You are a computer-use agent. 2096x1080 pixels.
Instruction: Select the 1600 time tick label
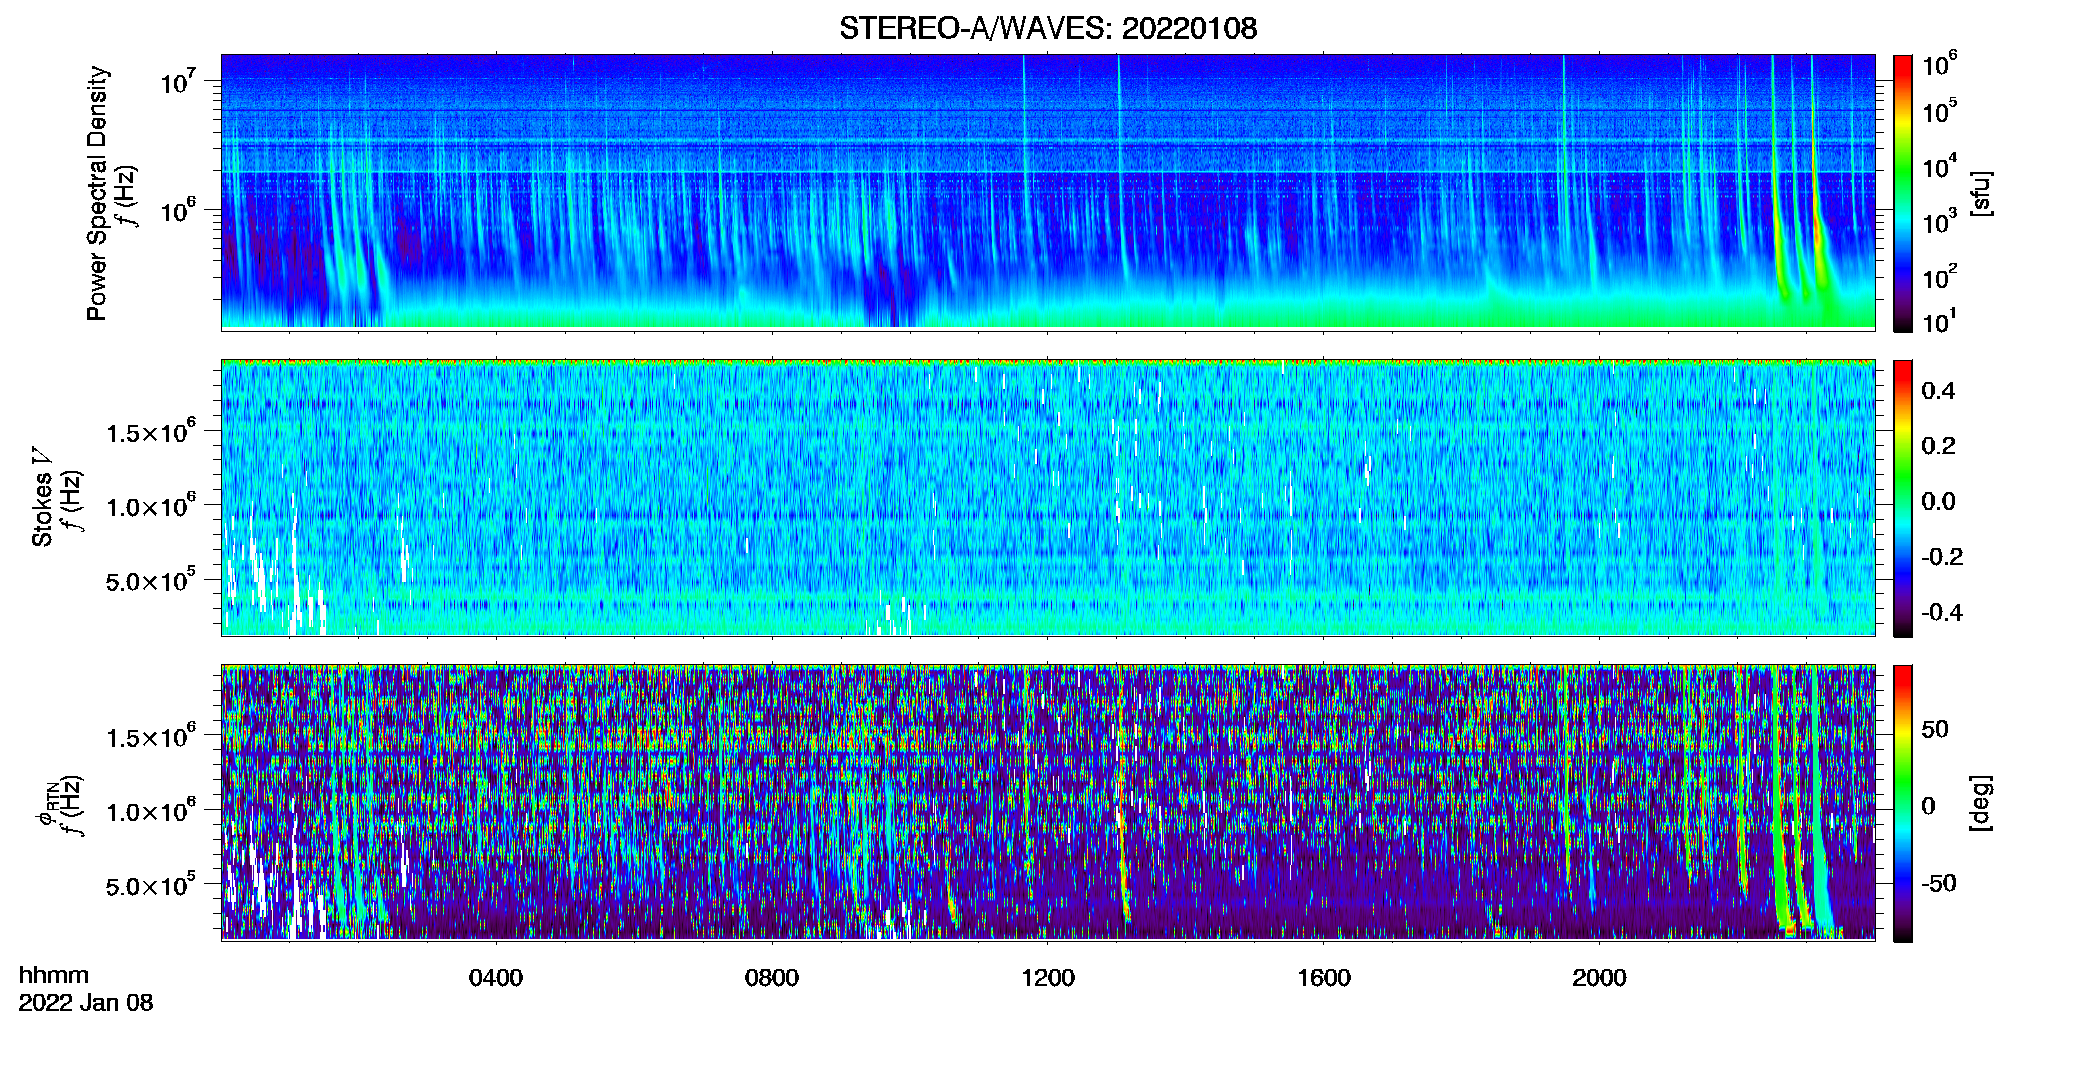(1324, 978)
